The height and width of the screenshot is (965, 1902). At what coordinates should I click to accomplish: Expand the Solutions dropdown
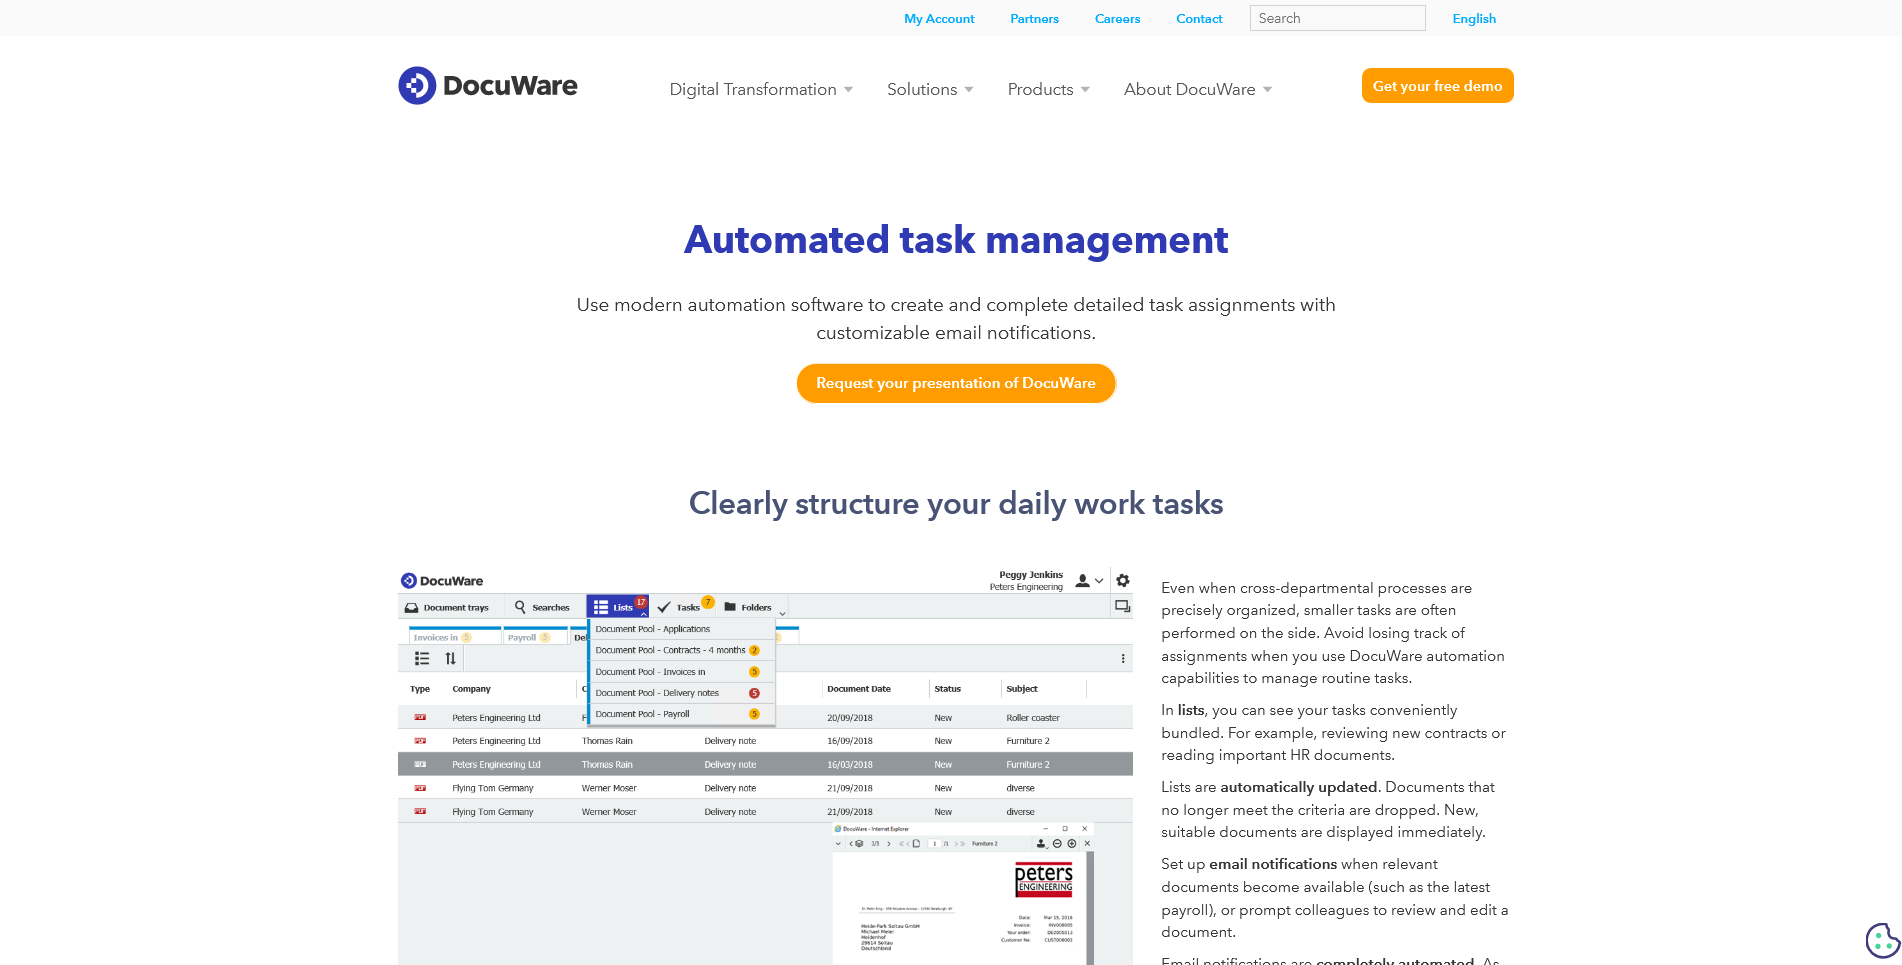click(x=930, y=90)
